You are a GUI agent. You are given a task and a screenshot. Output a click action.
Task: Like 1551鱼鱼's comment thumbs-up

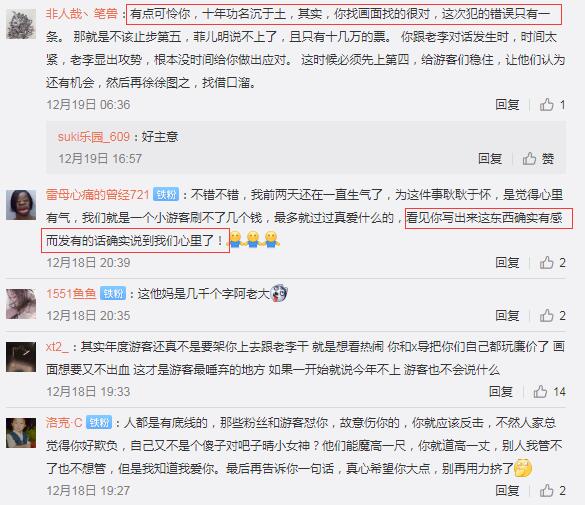[552, 316]
